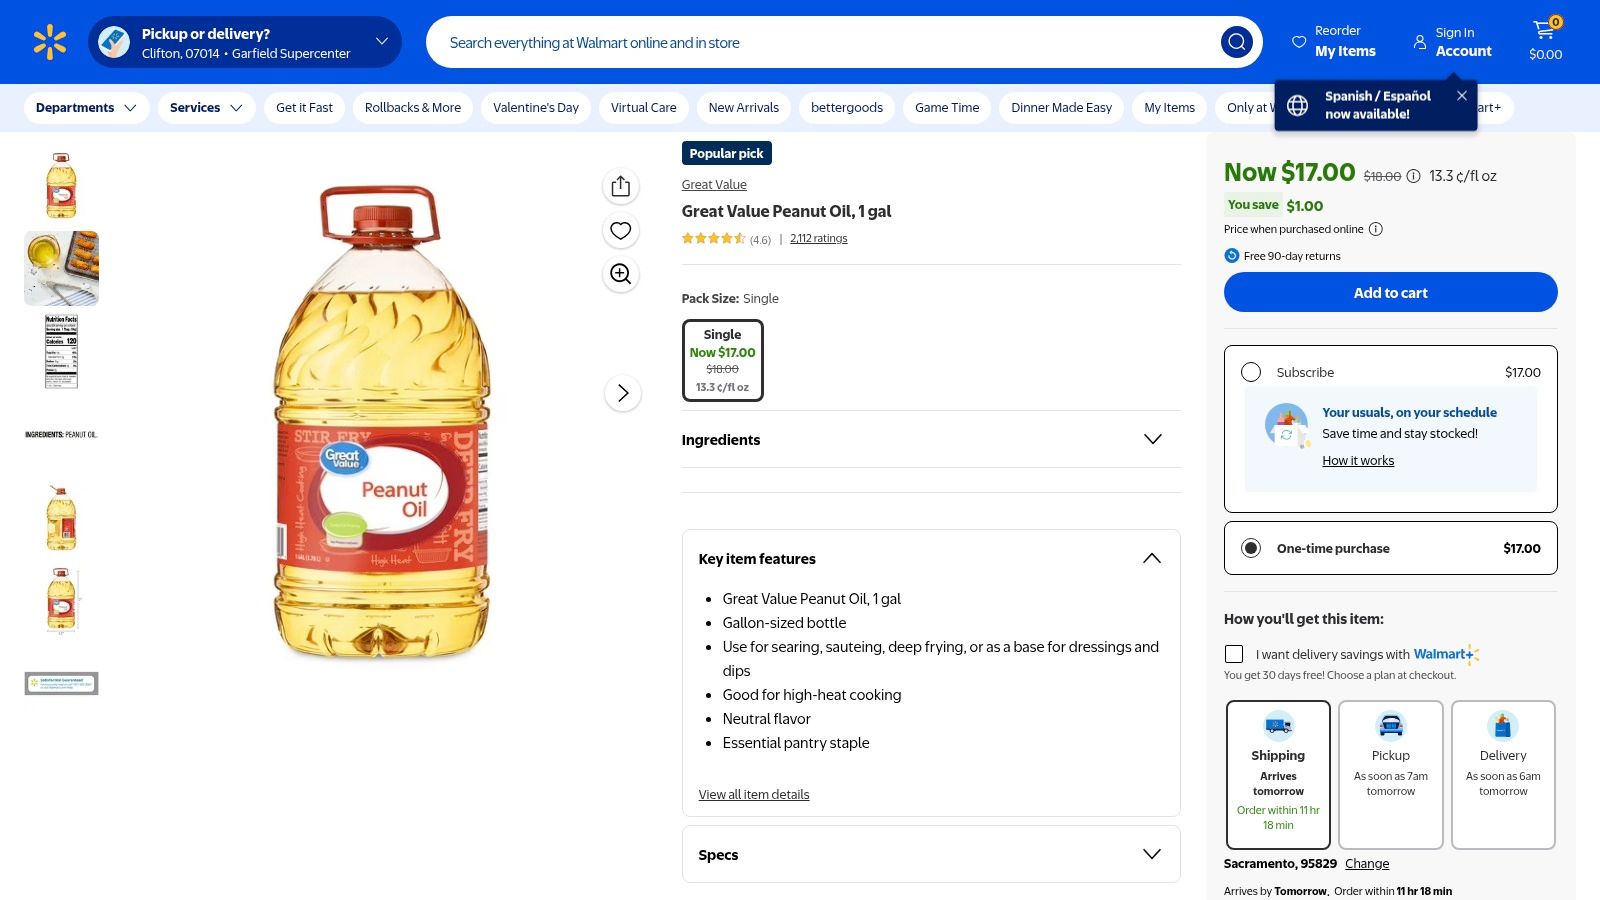
Task: Enable delivery savings with Walmart+
Action: pos(1234,653)
